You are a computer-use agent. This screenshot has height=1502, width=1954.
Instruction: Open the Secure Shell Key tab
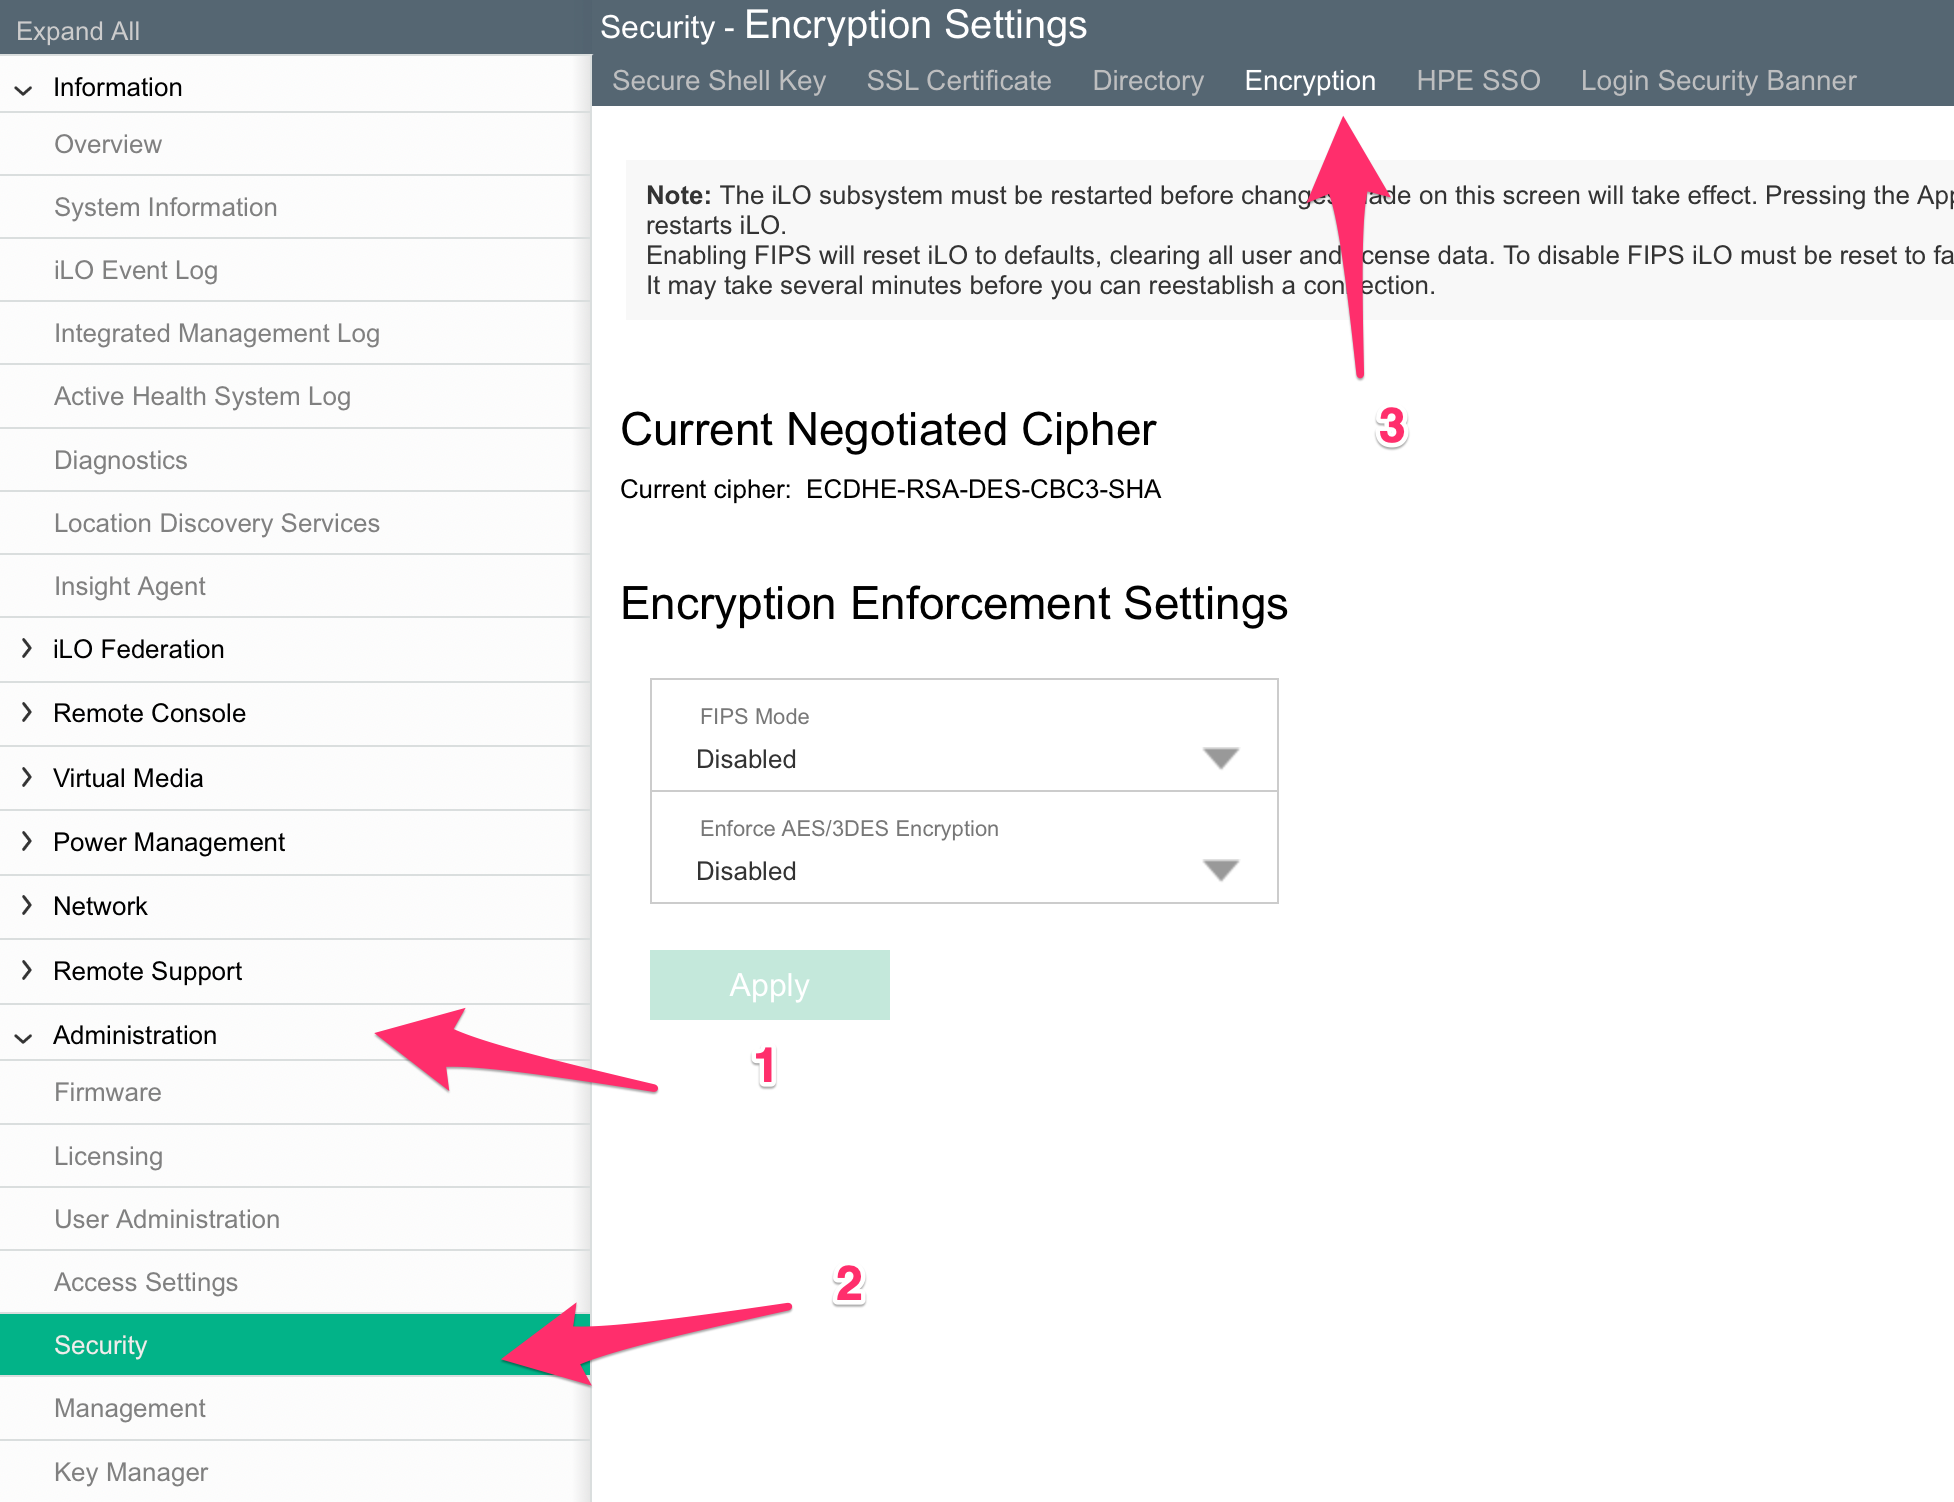(719, 80)
